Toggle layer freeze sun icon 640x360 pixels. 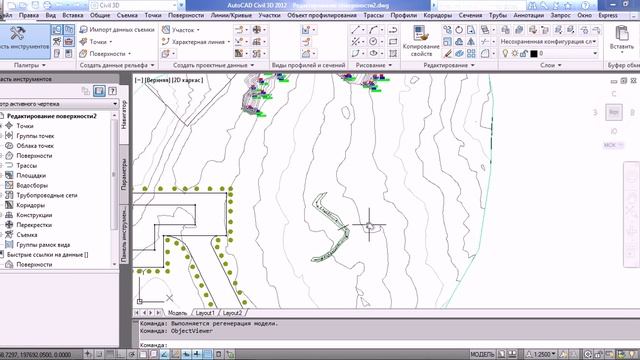pos(515,53)
